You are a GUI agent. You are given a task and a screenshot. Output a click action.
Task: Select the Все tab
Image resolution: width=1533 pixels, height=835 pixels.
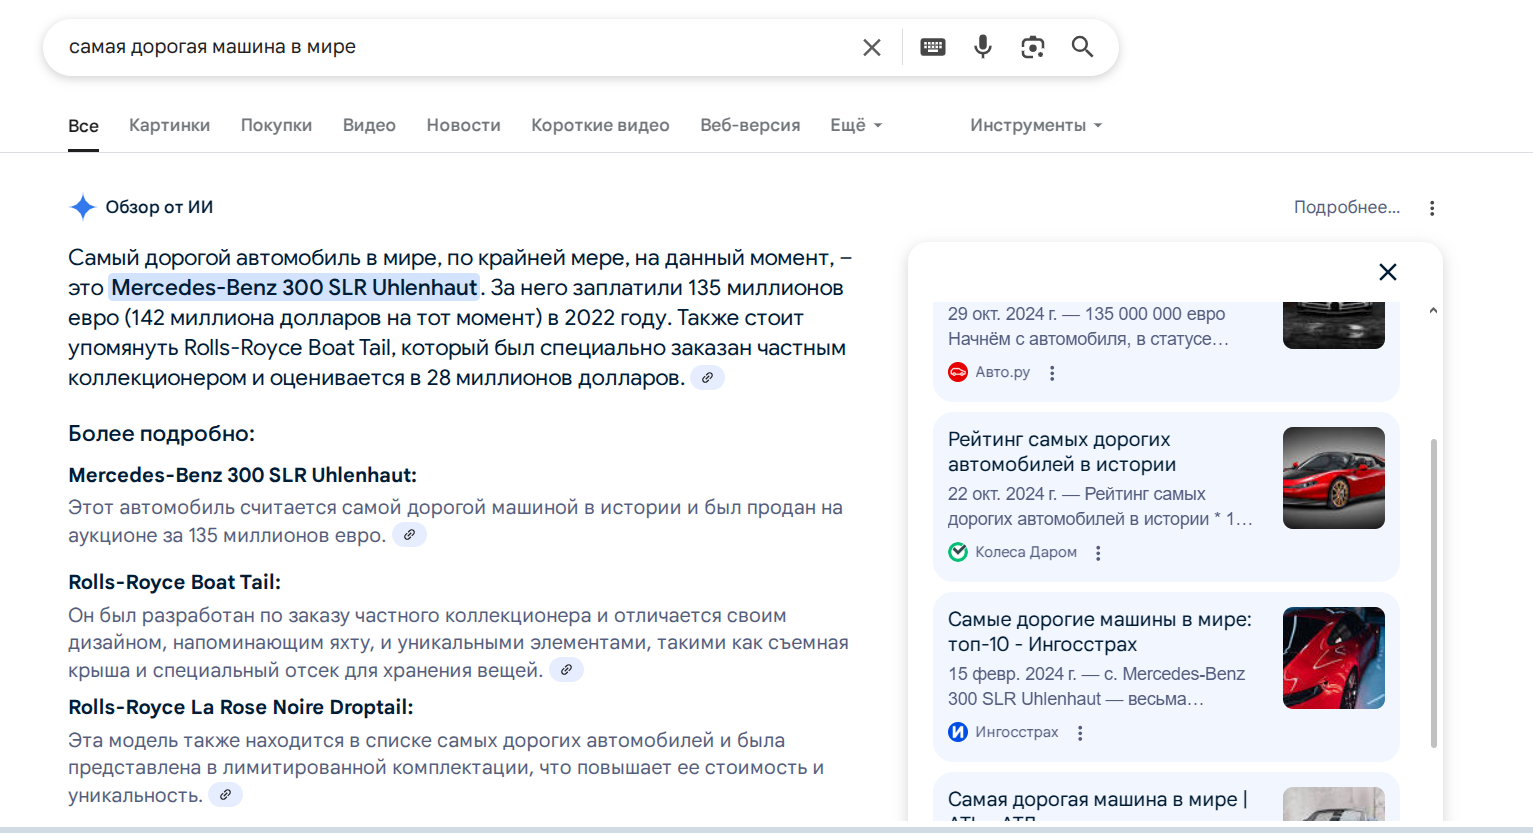(83, 126)
